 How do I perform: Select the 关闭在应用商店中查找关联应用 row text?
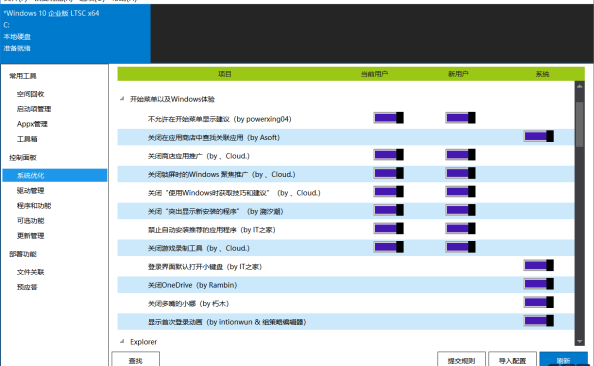(214, 138)
